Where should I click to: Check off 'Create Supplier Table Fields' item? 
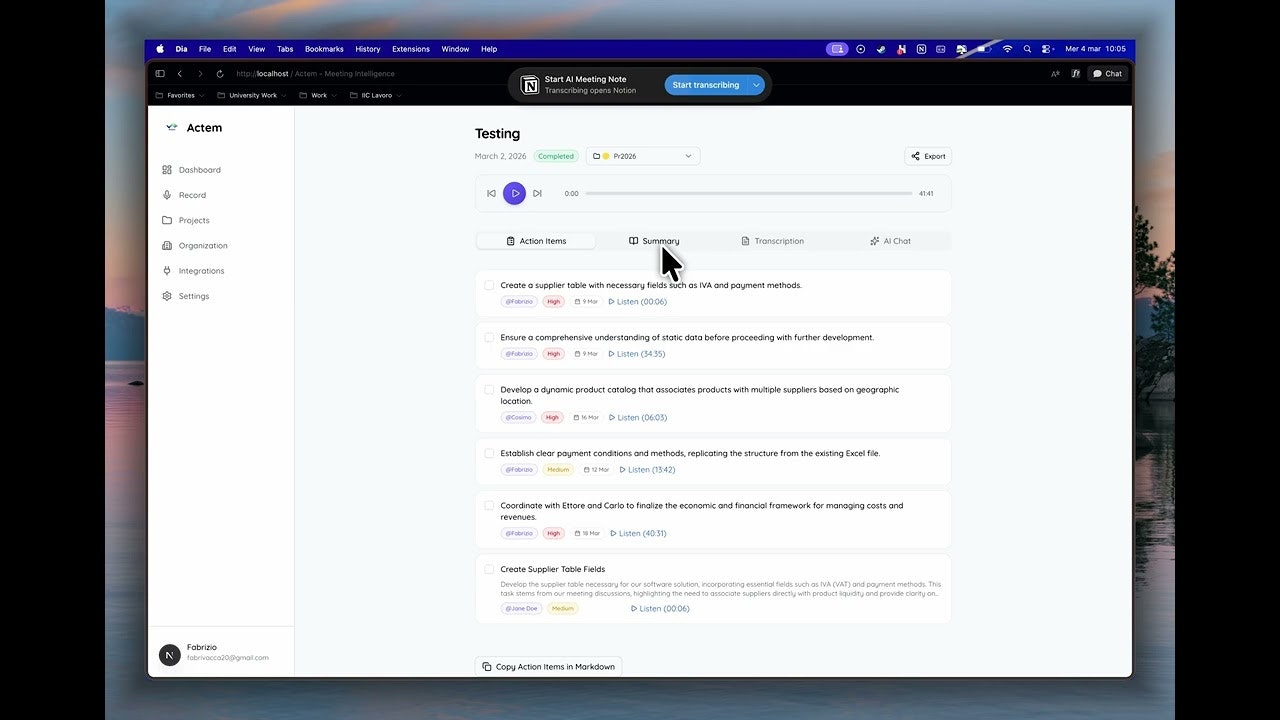pyautogui.click(x=489, y=569)
